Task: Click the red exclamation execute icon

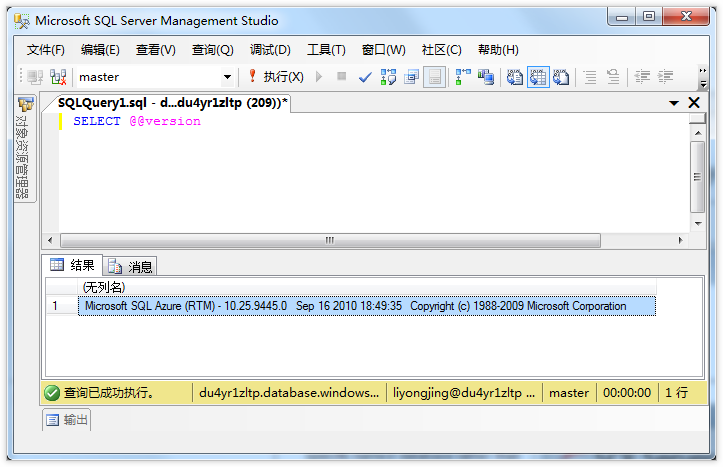Action: click(252, 76)
